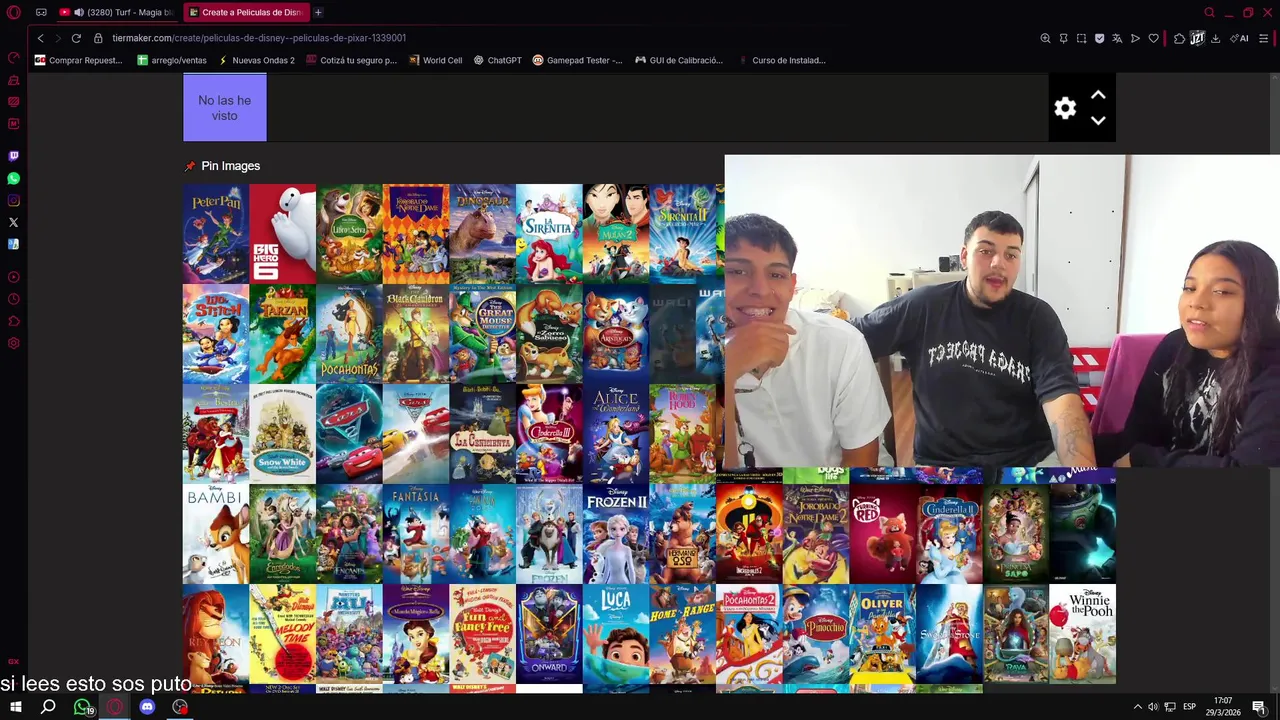Open the arreglo/ventas bookmark
Image resolution: width=1280 pixels, height=720 pixels.
[172, 60]
